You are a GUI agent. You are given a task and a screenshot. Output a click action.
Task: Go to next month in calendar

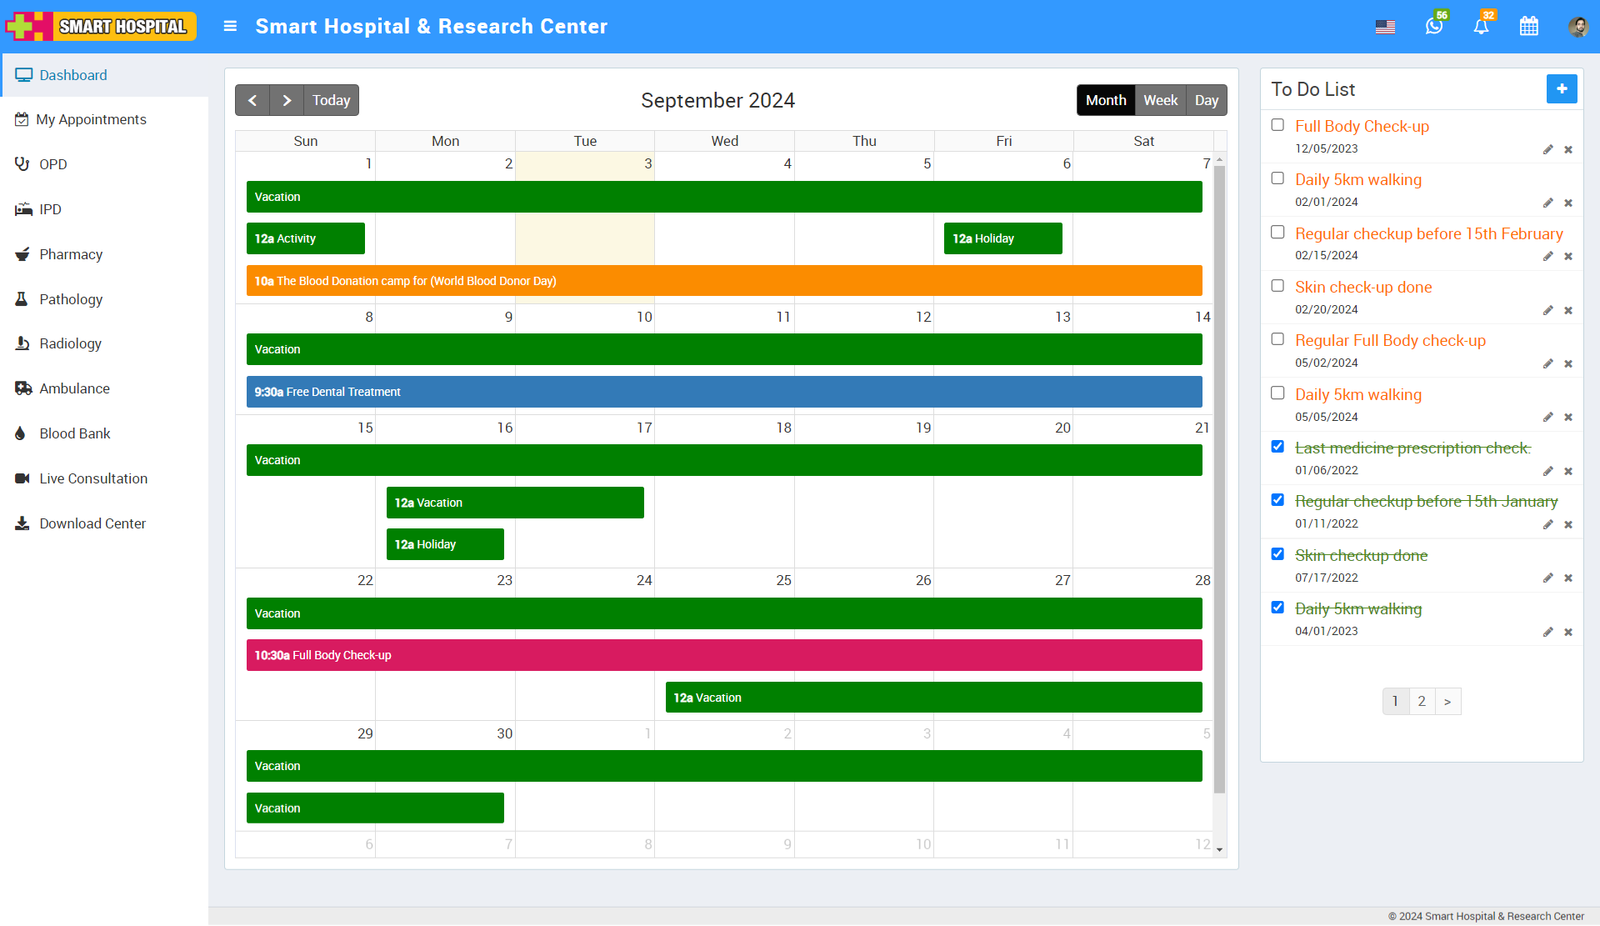287,100
